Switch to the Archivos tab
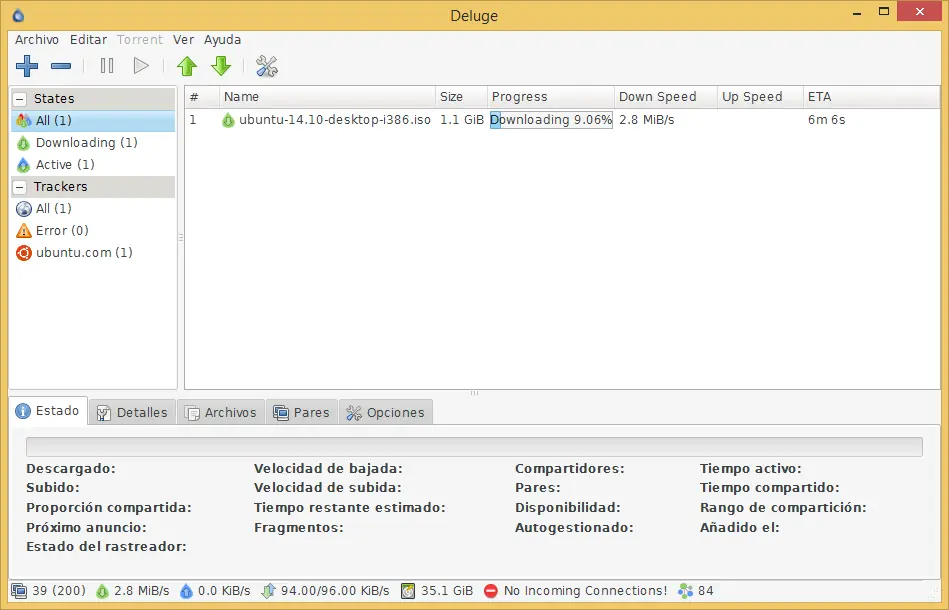 click(221, 413)
